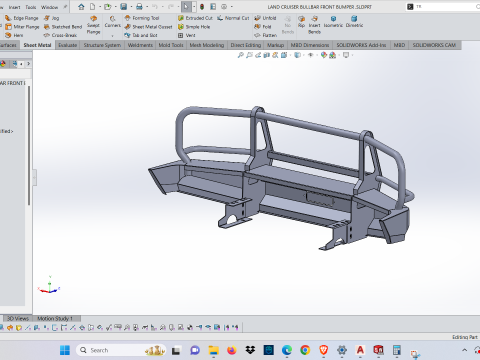Image resolution: width=480 pixels, height=360 pixels.
Task: Click the Rebuild traffic light icon
Action: click(202, 7)
